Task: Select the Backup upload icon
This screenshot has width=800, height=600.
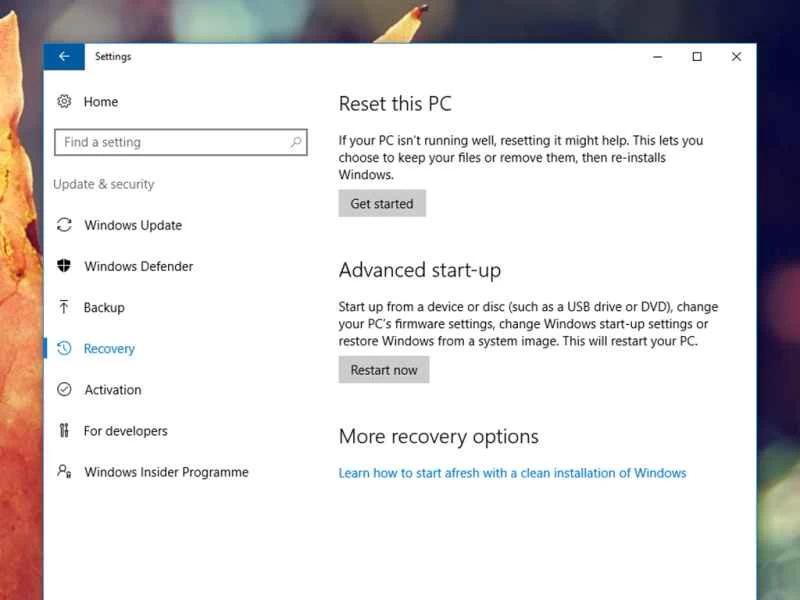Action: 64,307
